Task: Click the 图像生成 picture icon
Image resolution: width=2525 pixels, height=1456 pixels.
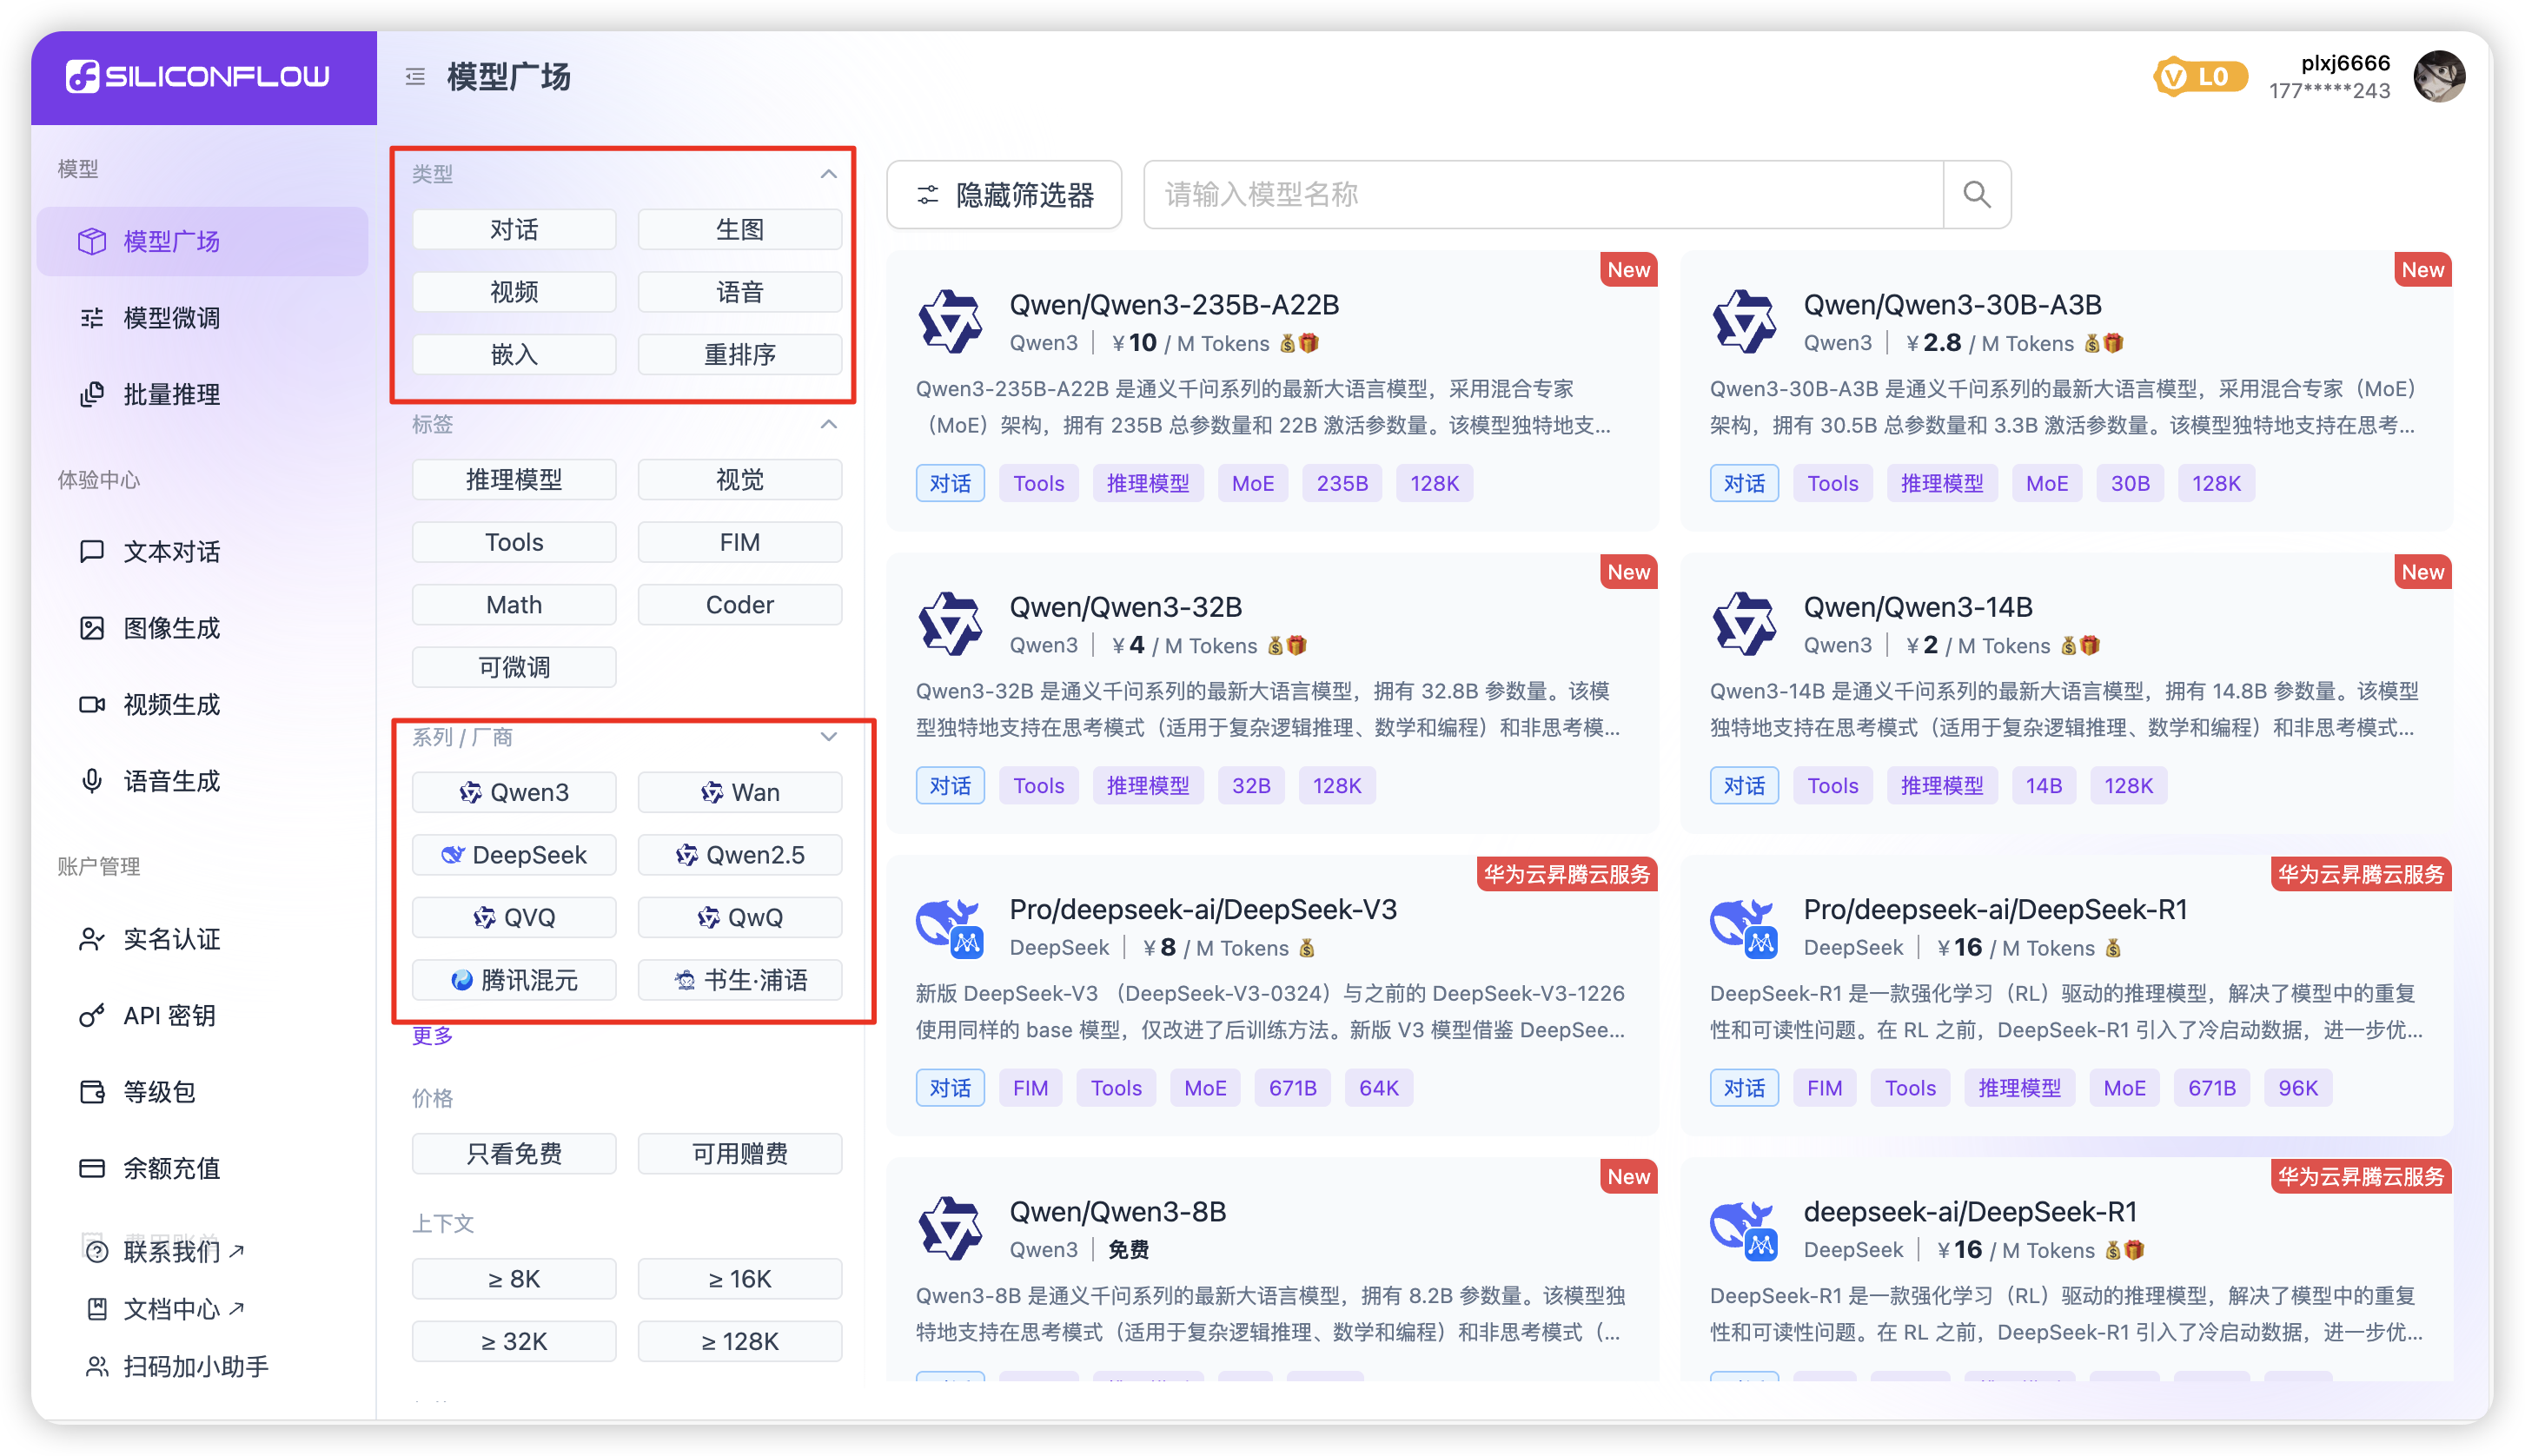Action: point(92,628)
